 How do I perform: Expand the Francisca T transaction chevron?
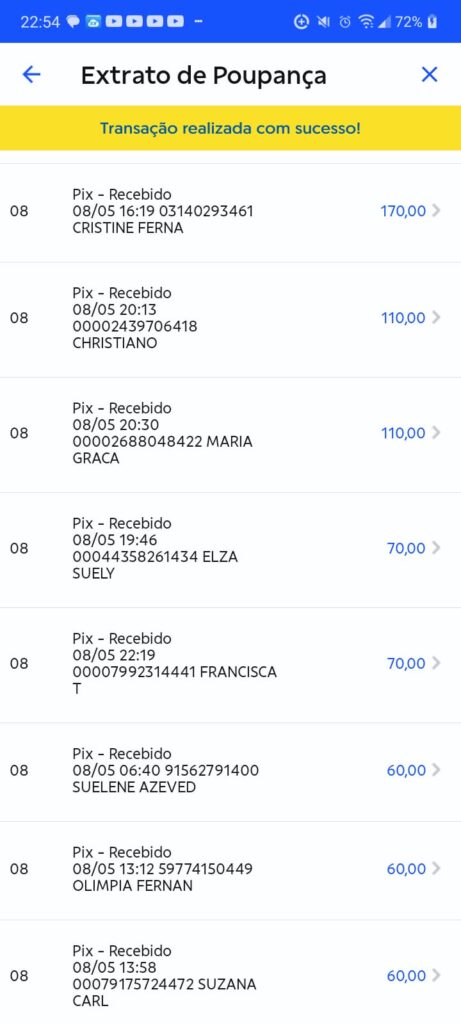tap(437, 664)
